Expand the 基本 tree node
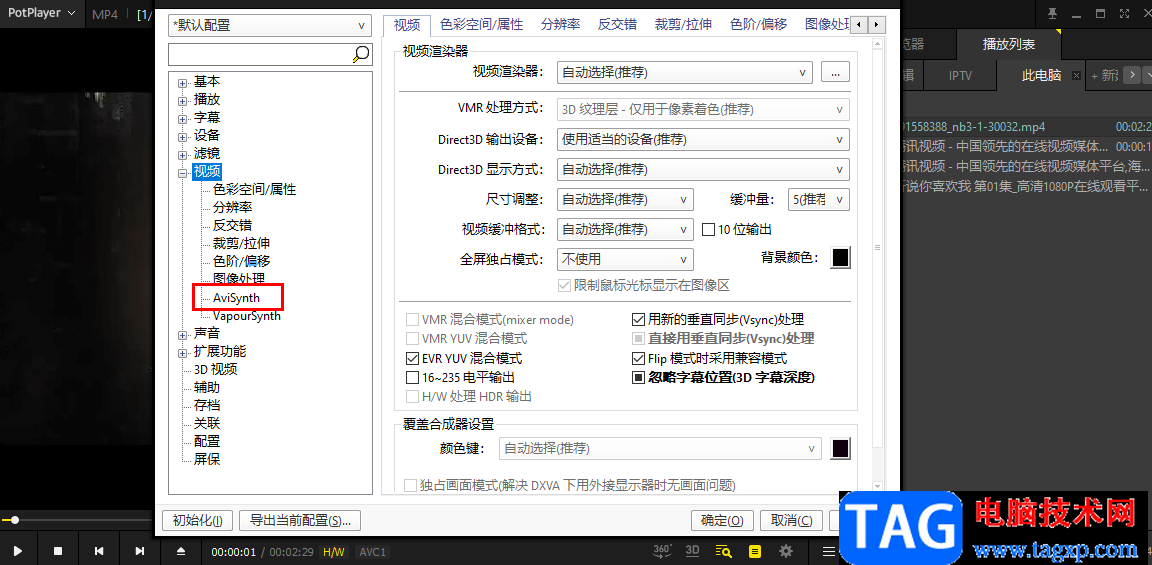This screenshot has width=1152, height=565. pyautogui.click(x=182, y=82)
